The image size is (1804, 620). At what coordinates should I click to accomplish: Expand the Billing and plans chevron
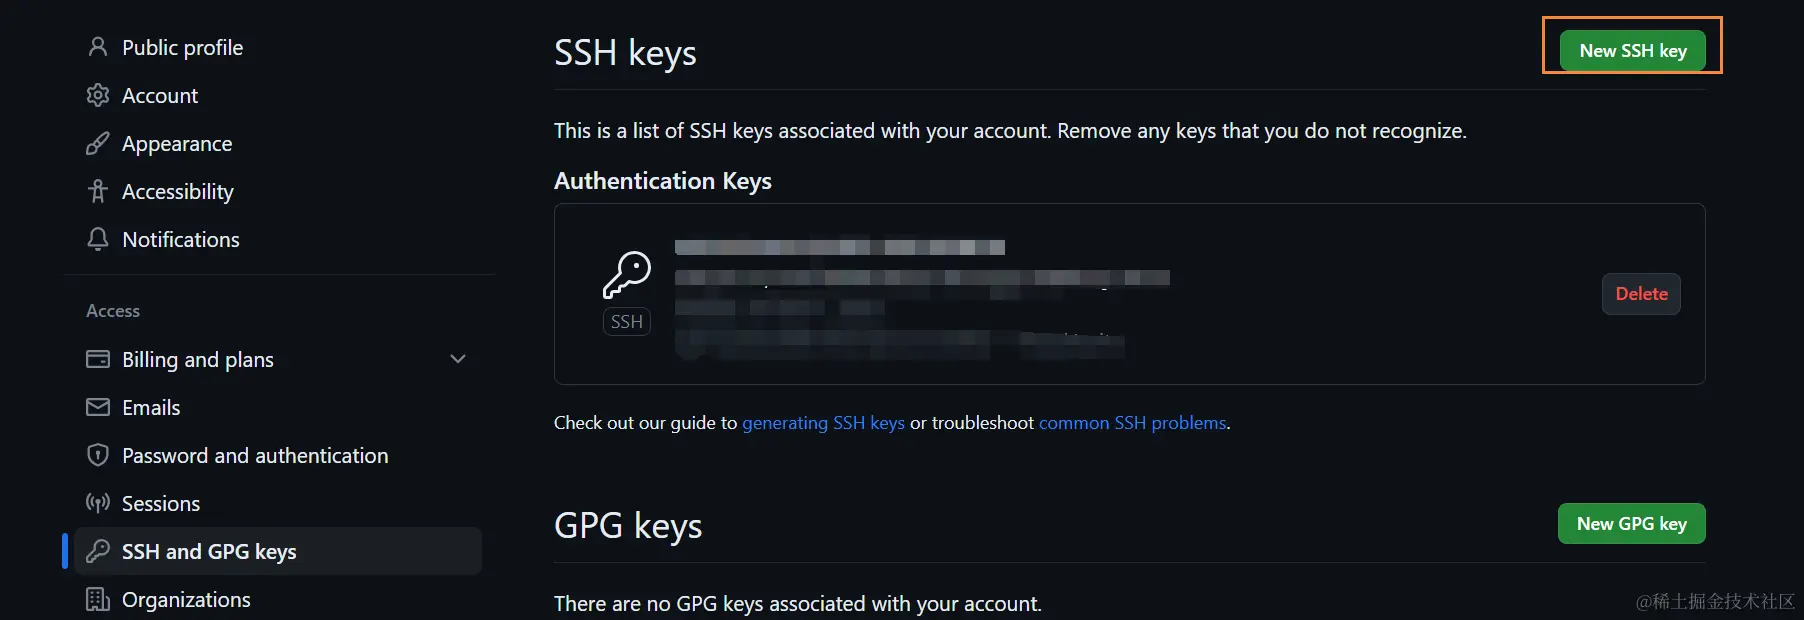point(458,359)
